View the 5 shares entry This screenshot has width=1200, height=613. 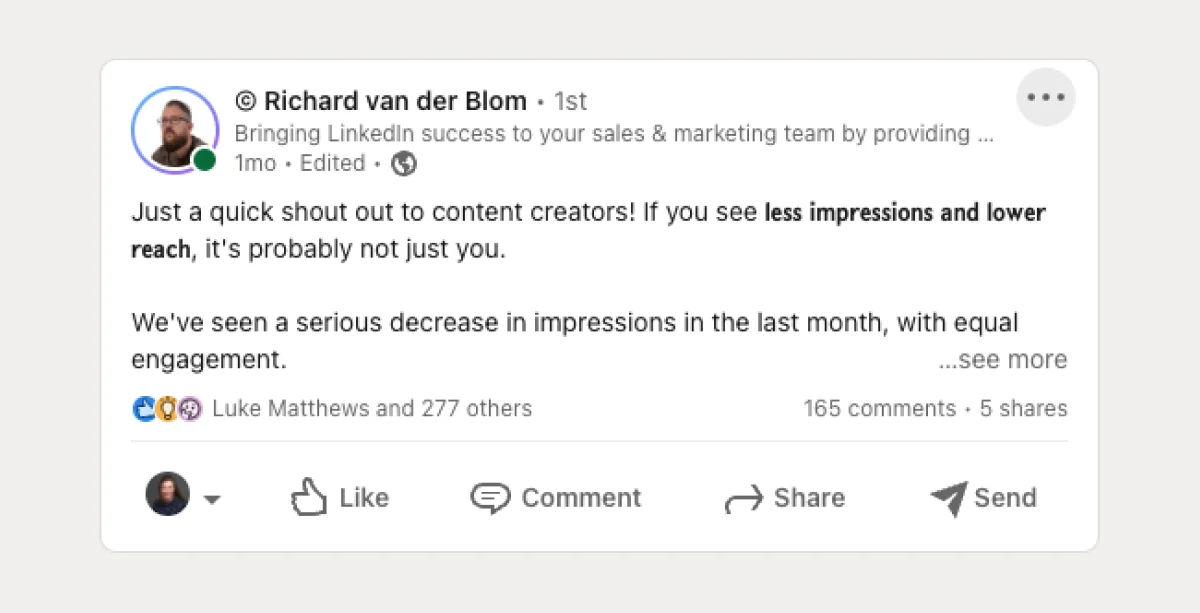click(x=1023, y=408)
